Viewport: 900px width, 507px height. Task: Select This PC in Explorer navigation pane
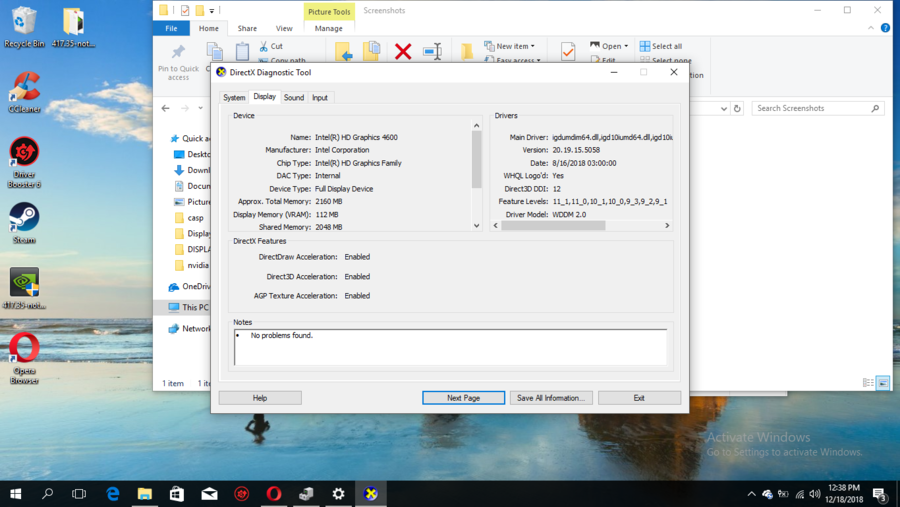189,307
